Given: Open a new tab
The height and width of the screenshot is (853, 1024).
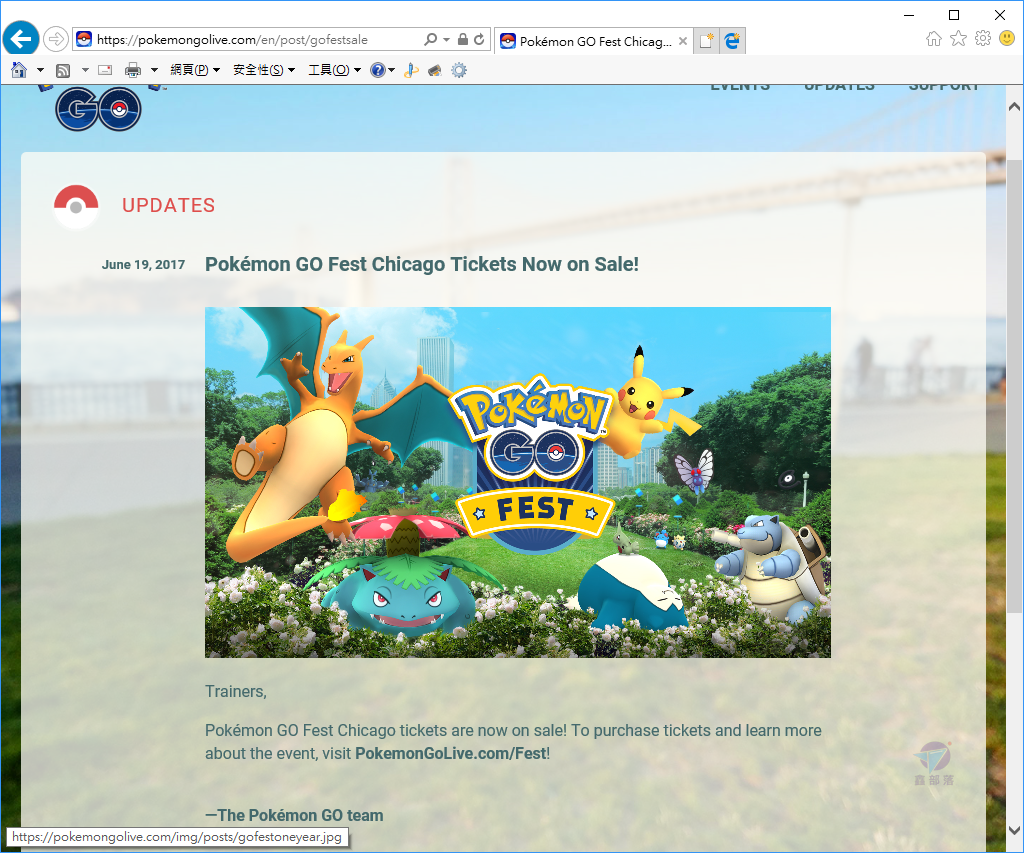Looking at the screenshot, I should 706,41.
